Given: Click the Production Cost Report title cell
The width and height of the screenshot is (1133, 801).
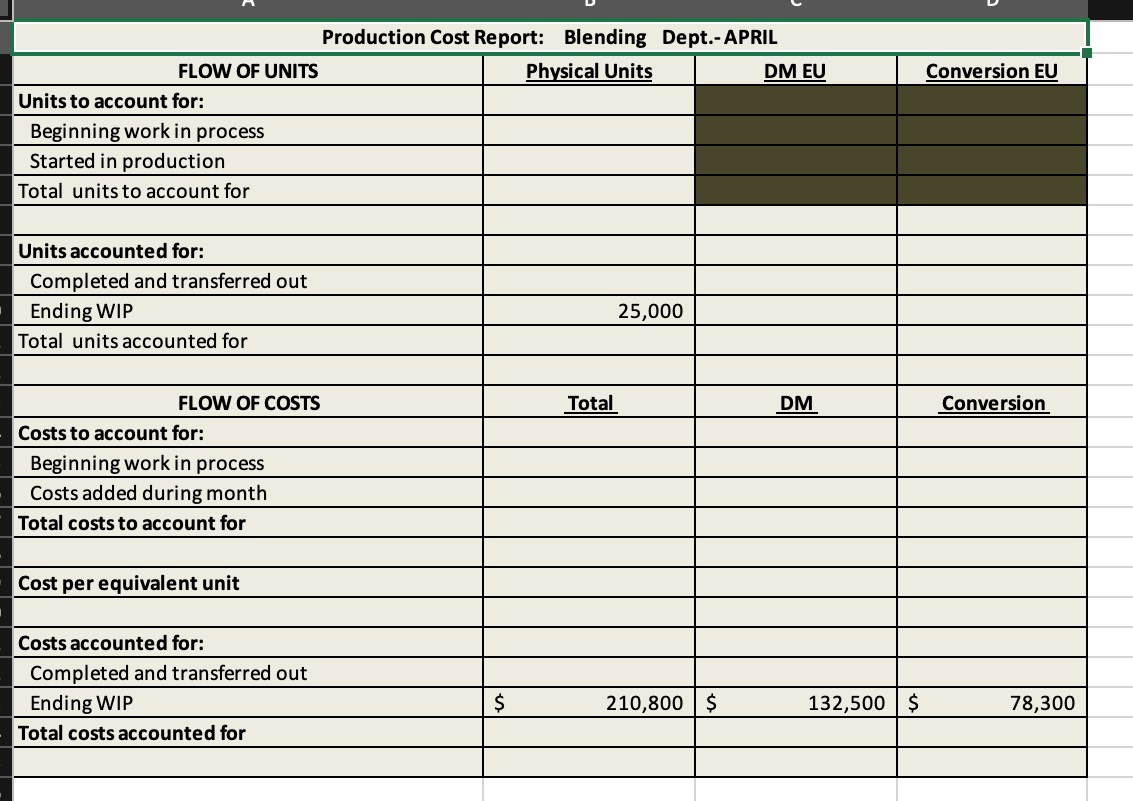Looking at the screenshot, I should click(x=548, y=37).
